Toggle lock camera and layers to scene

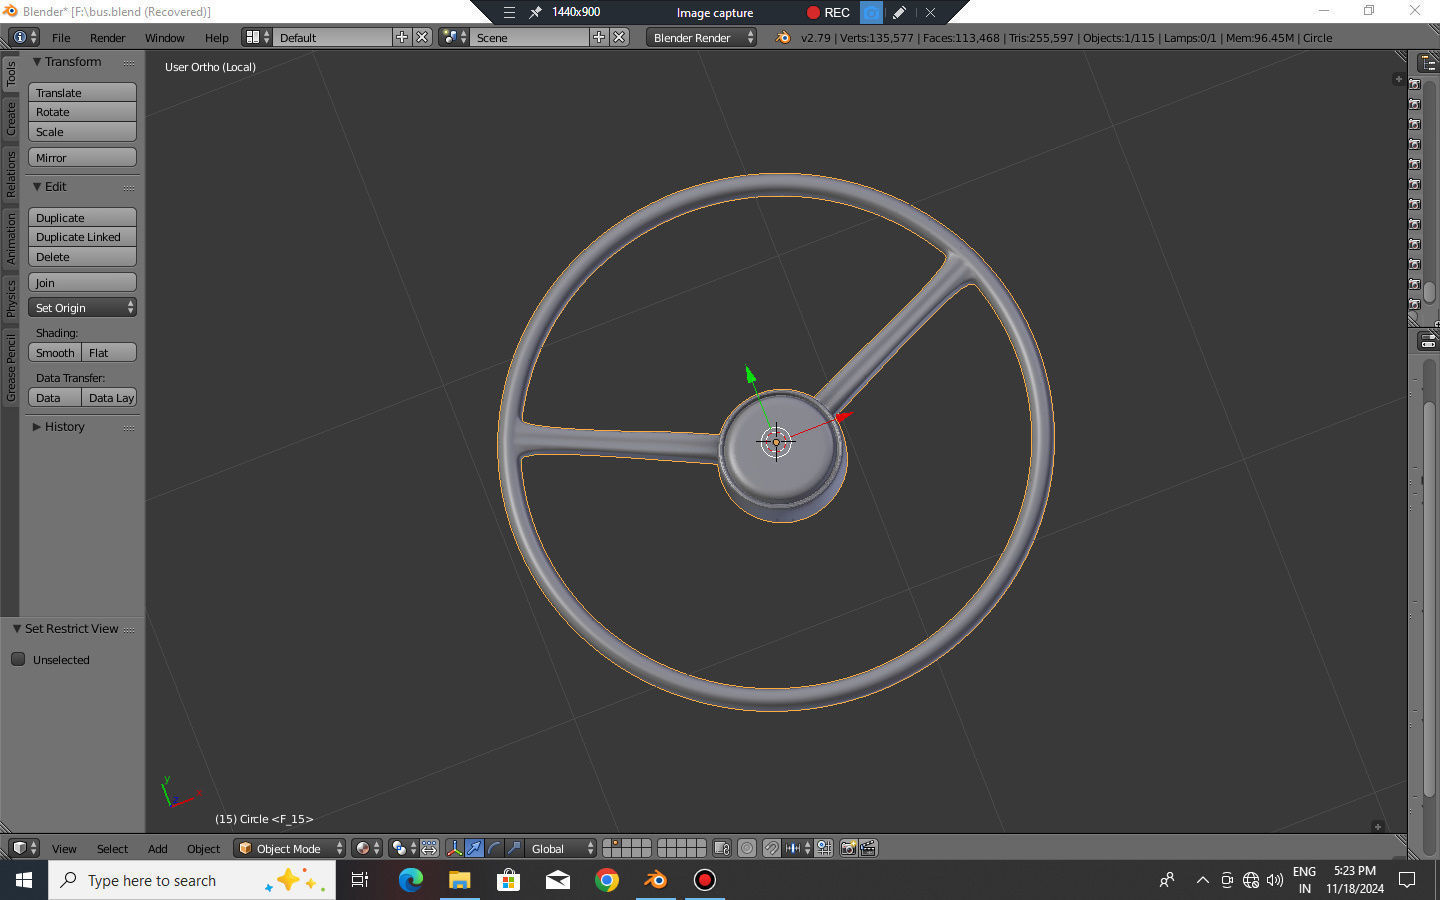(721, 848)
